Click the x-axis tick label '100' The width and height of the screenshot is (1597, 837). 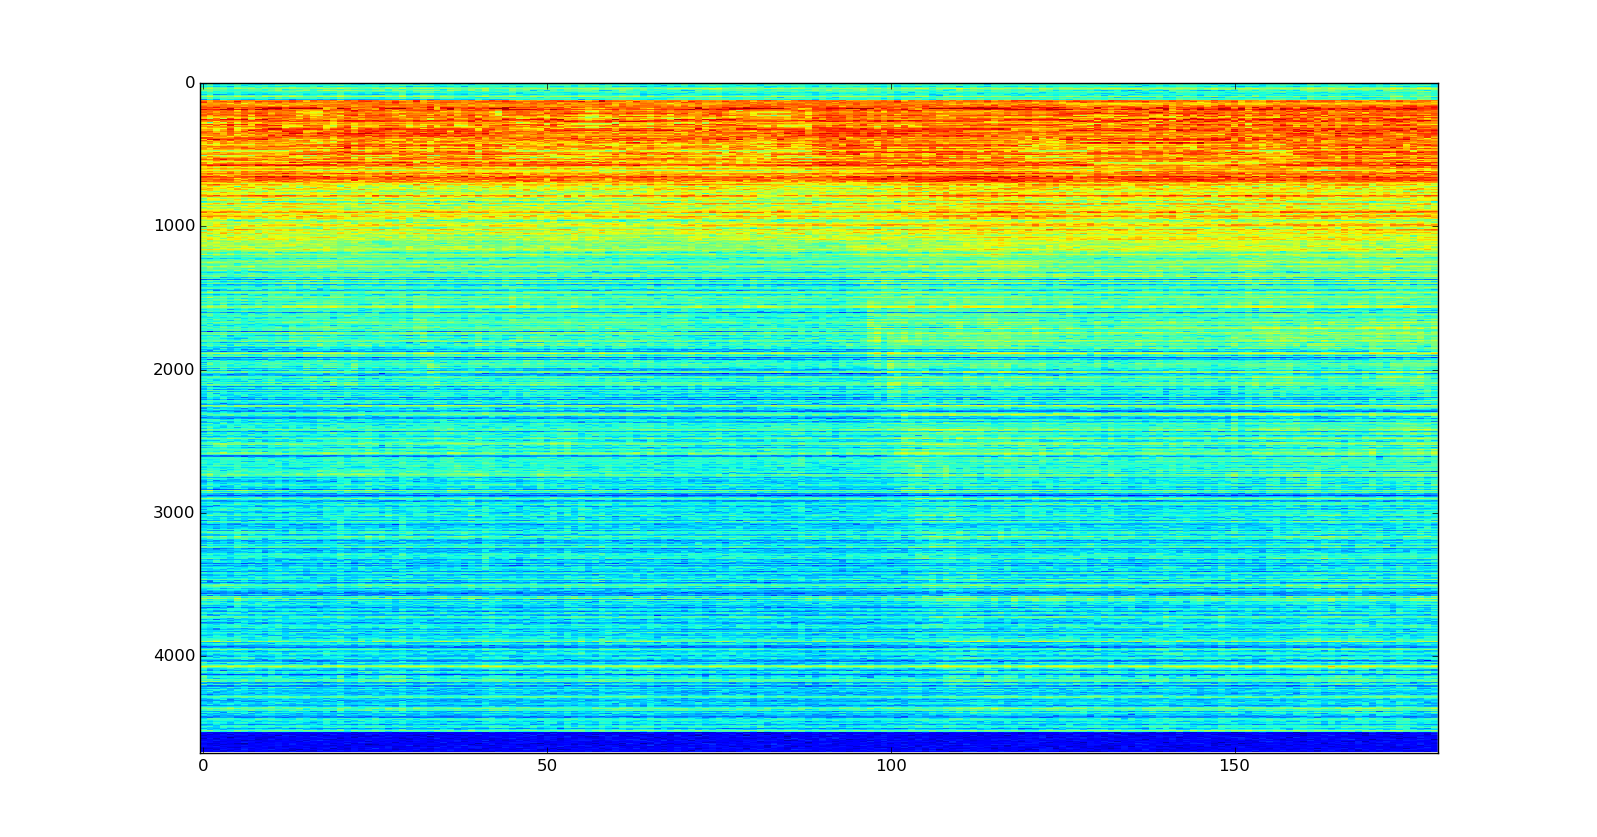(891, 766)
